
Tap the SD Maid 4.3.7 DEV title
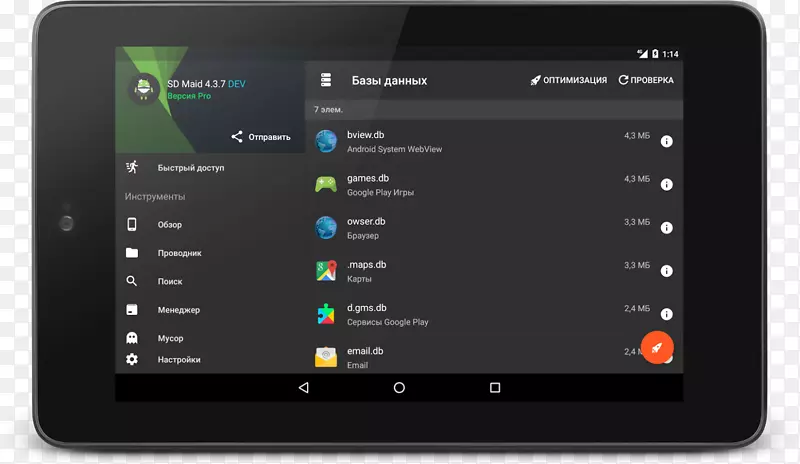point(206,84)
